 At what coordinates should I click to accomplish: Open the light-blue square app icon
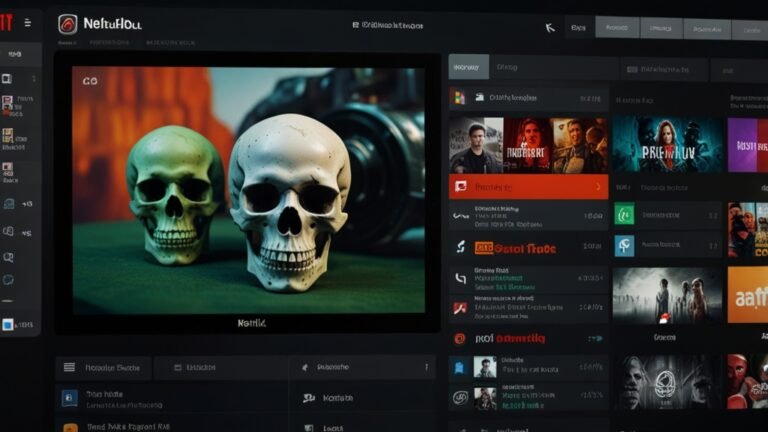[x=624, y=246]
